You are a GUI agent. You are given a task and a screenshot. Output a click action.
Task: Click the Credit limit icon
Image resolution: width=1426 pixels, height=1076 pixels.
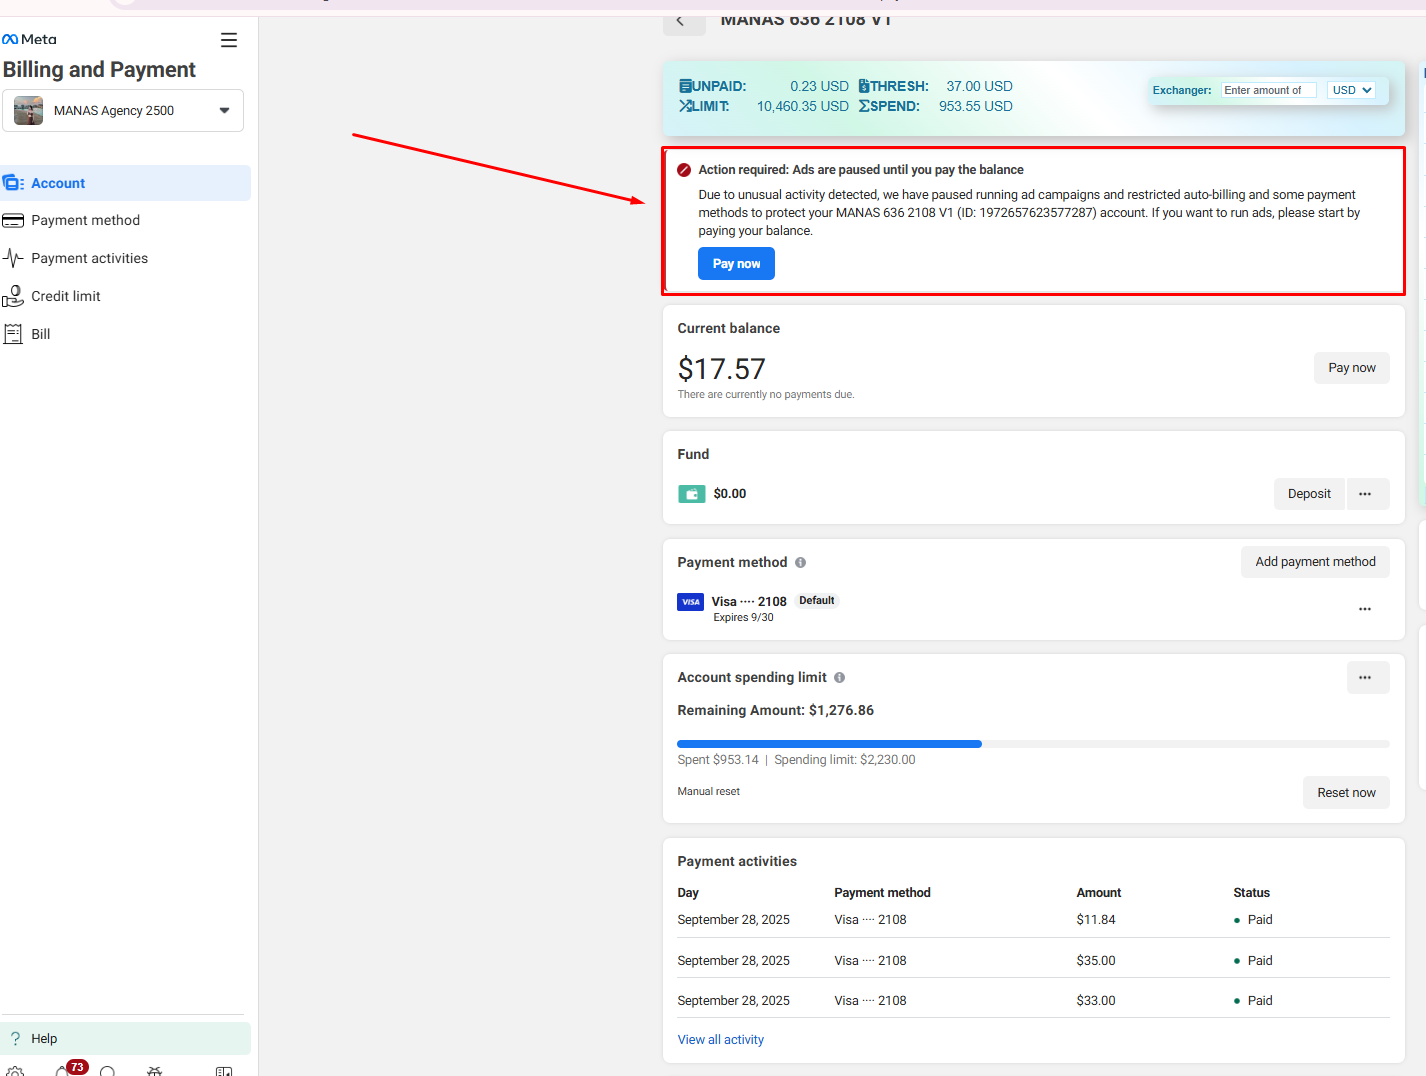(x=13, y=296)
